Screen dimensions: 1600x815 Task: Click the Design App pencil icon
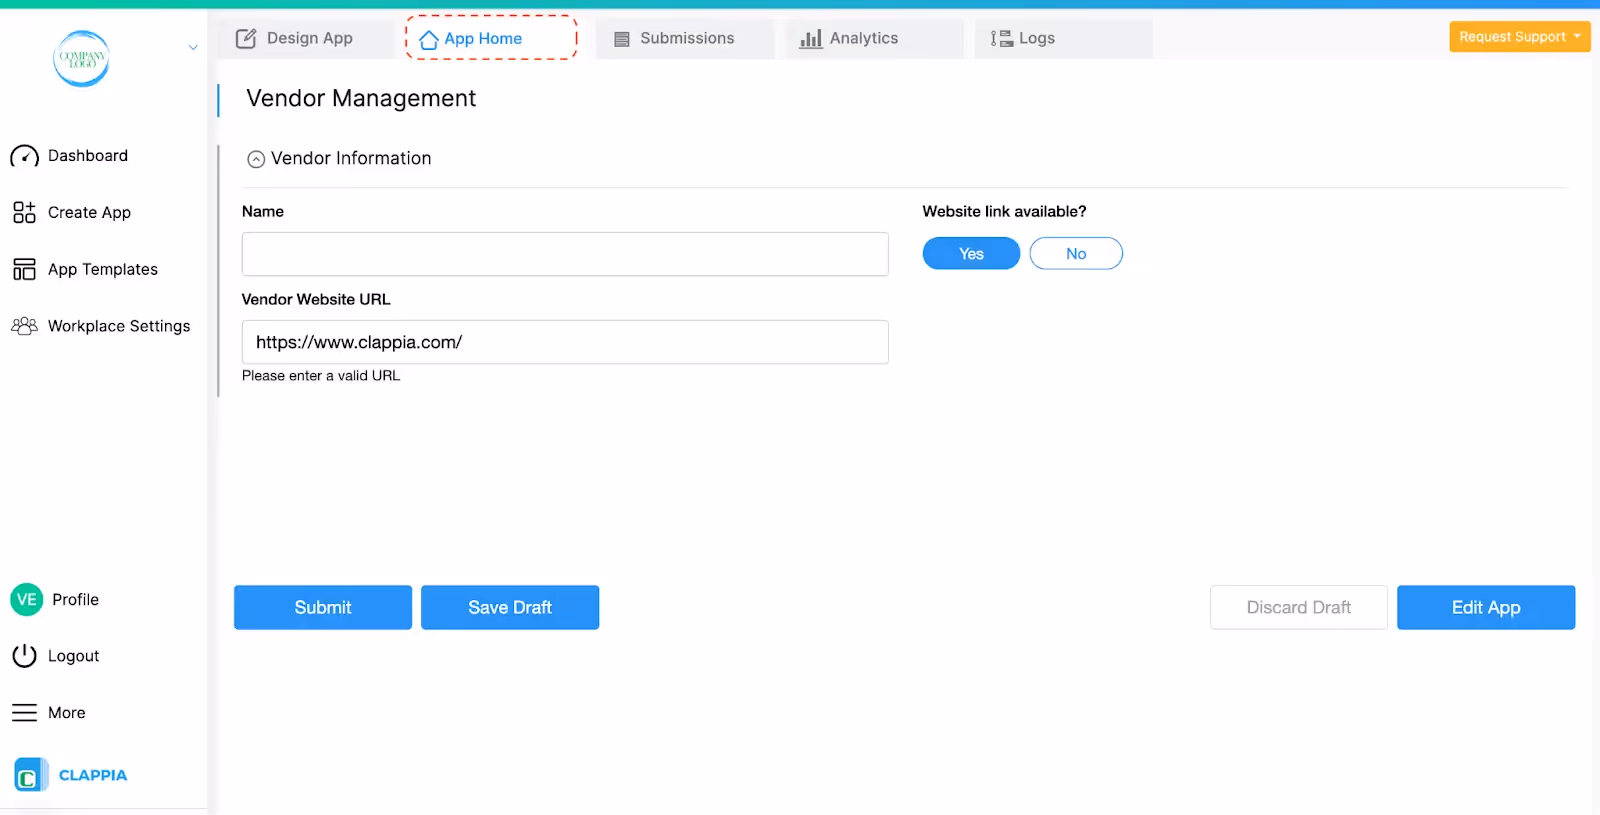pyautogui.click(x=246, y=38)
